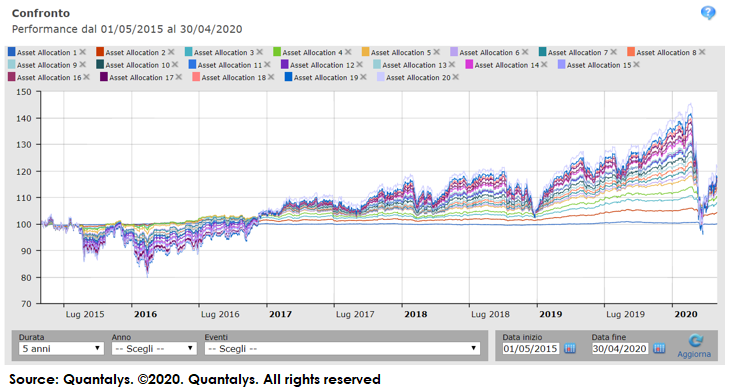This screenshot has width=730, height=392.
Task: Click the Asset Allocation 3 legend label
Action: point(224,53)
